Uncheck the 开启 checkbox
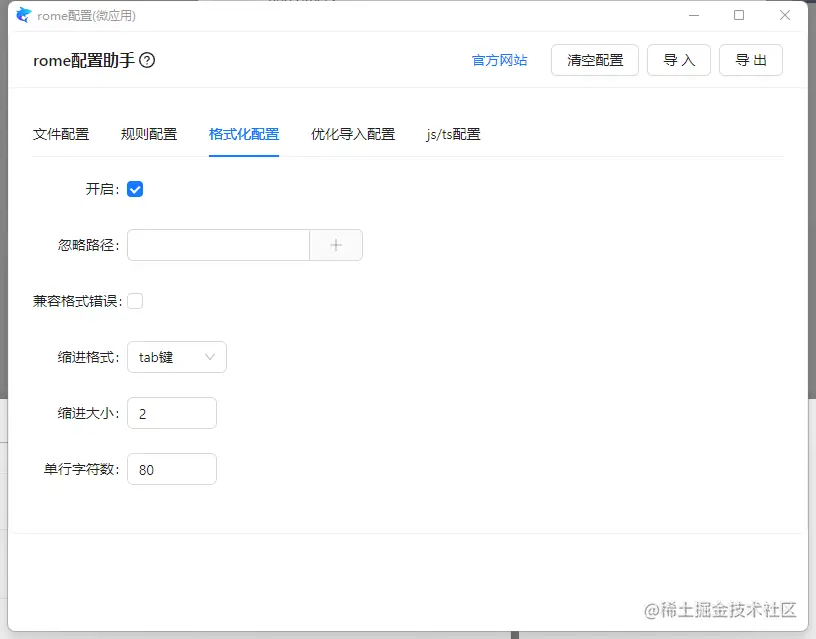The image size is (816, 639). click(135, 189)
